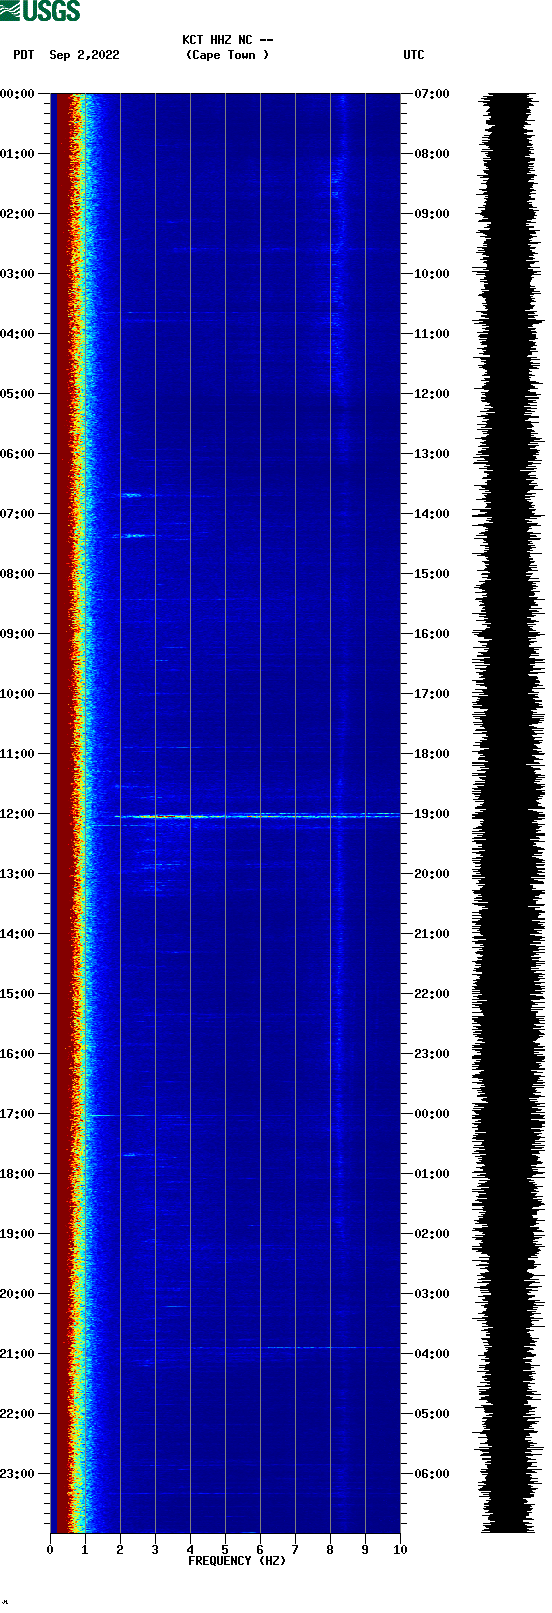Click the UTC "20:00" time label
Viewport: 552px width, 1613px height.
432,874
